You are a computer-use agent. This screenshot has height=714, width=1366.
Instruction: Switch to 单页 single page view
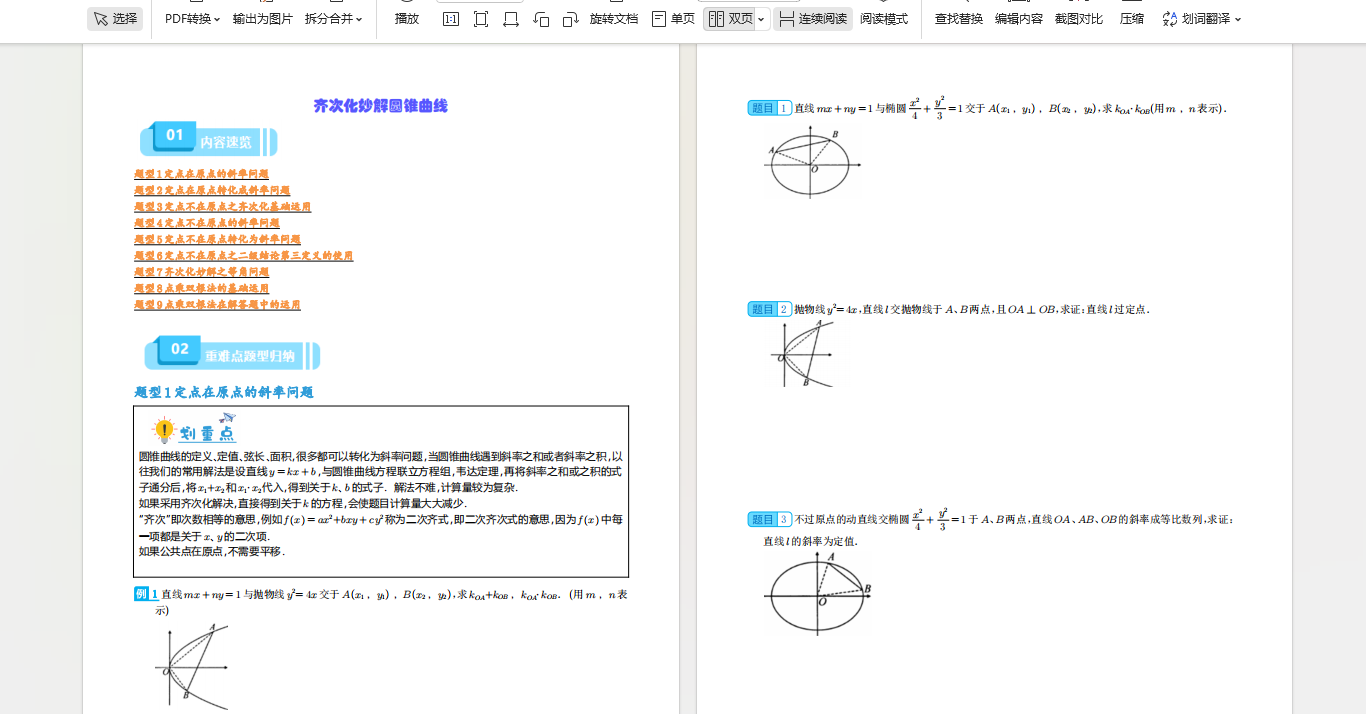click(x=674, y=19)
